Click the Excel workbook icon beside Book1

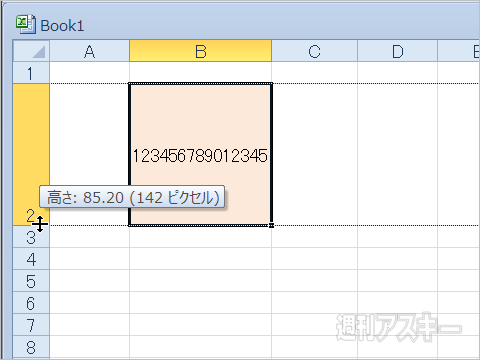point(25,24)
